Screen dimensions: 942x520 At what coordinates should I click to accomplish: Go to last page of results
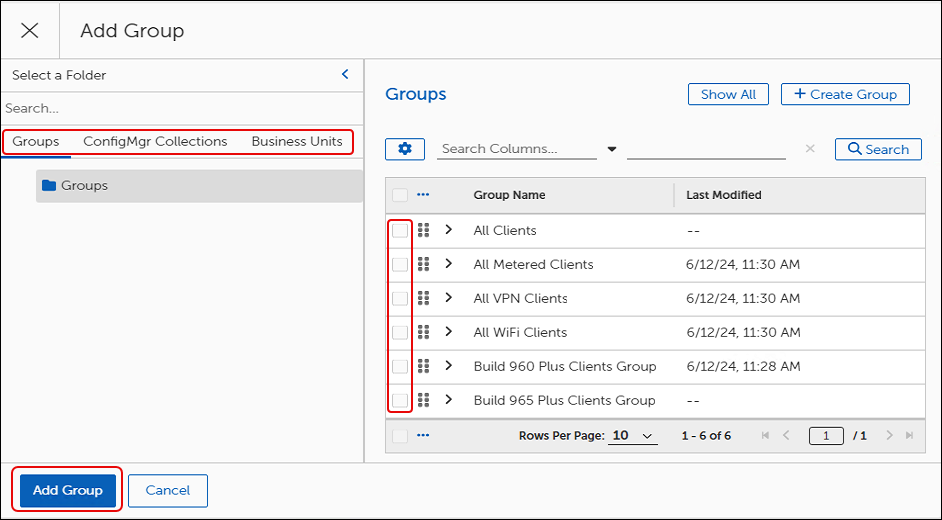pos(910,435)
